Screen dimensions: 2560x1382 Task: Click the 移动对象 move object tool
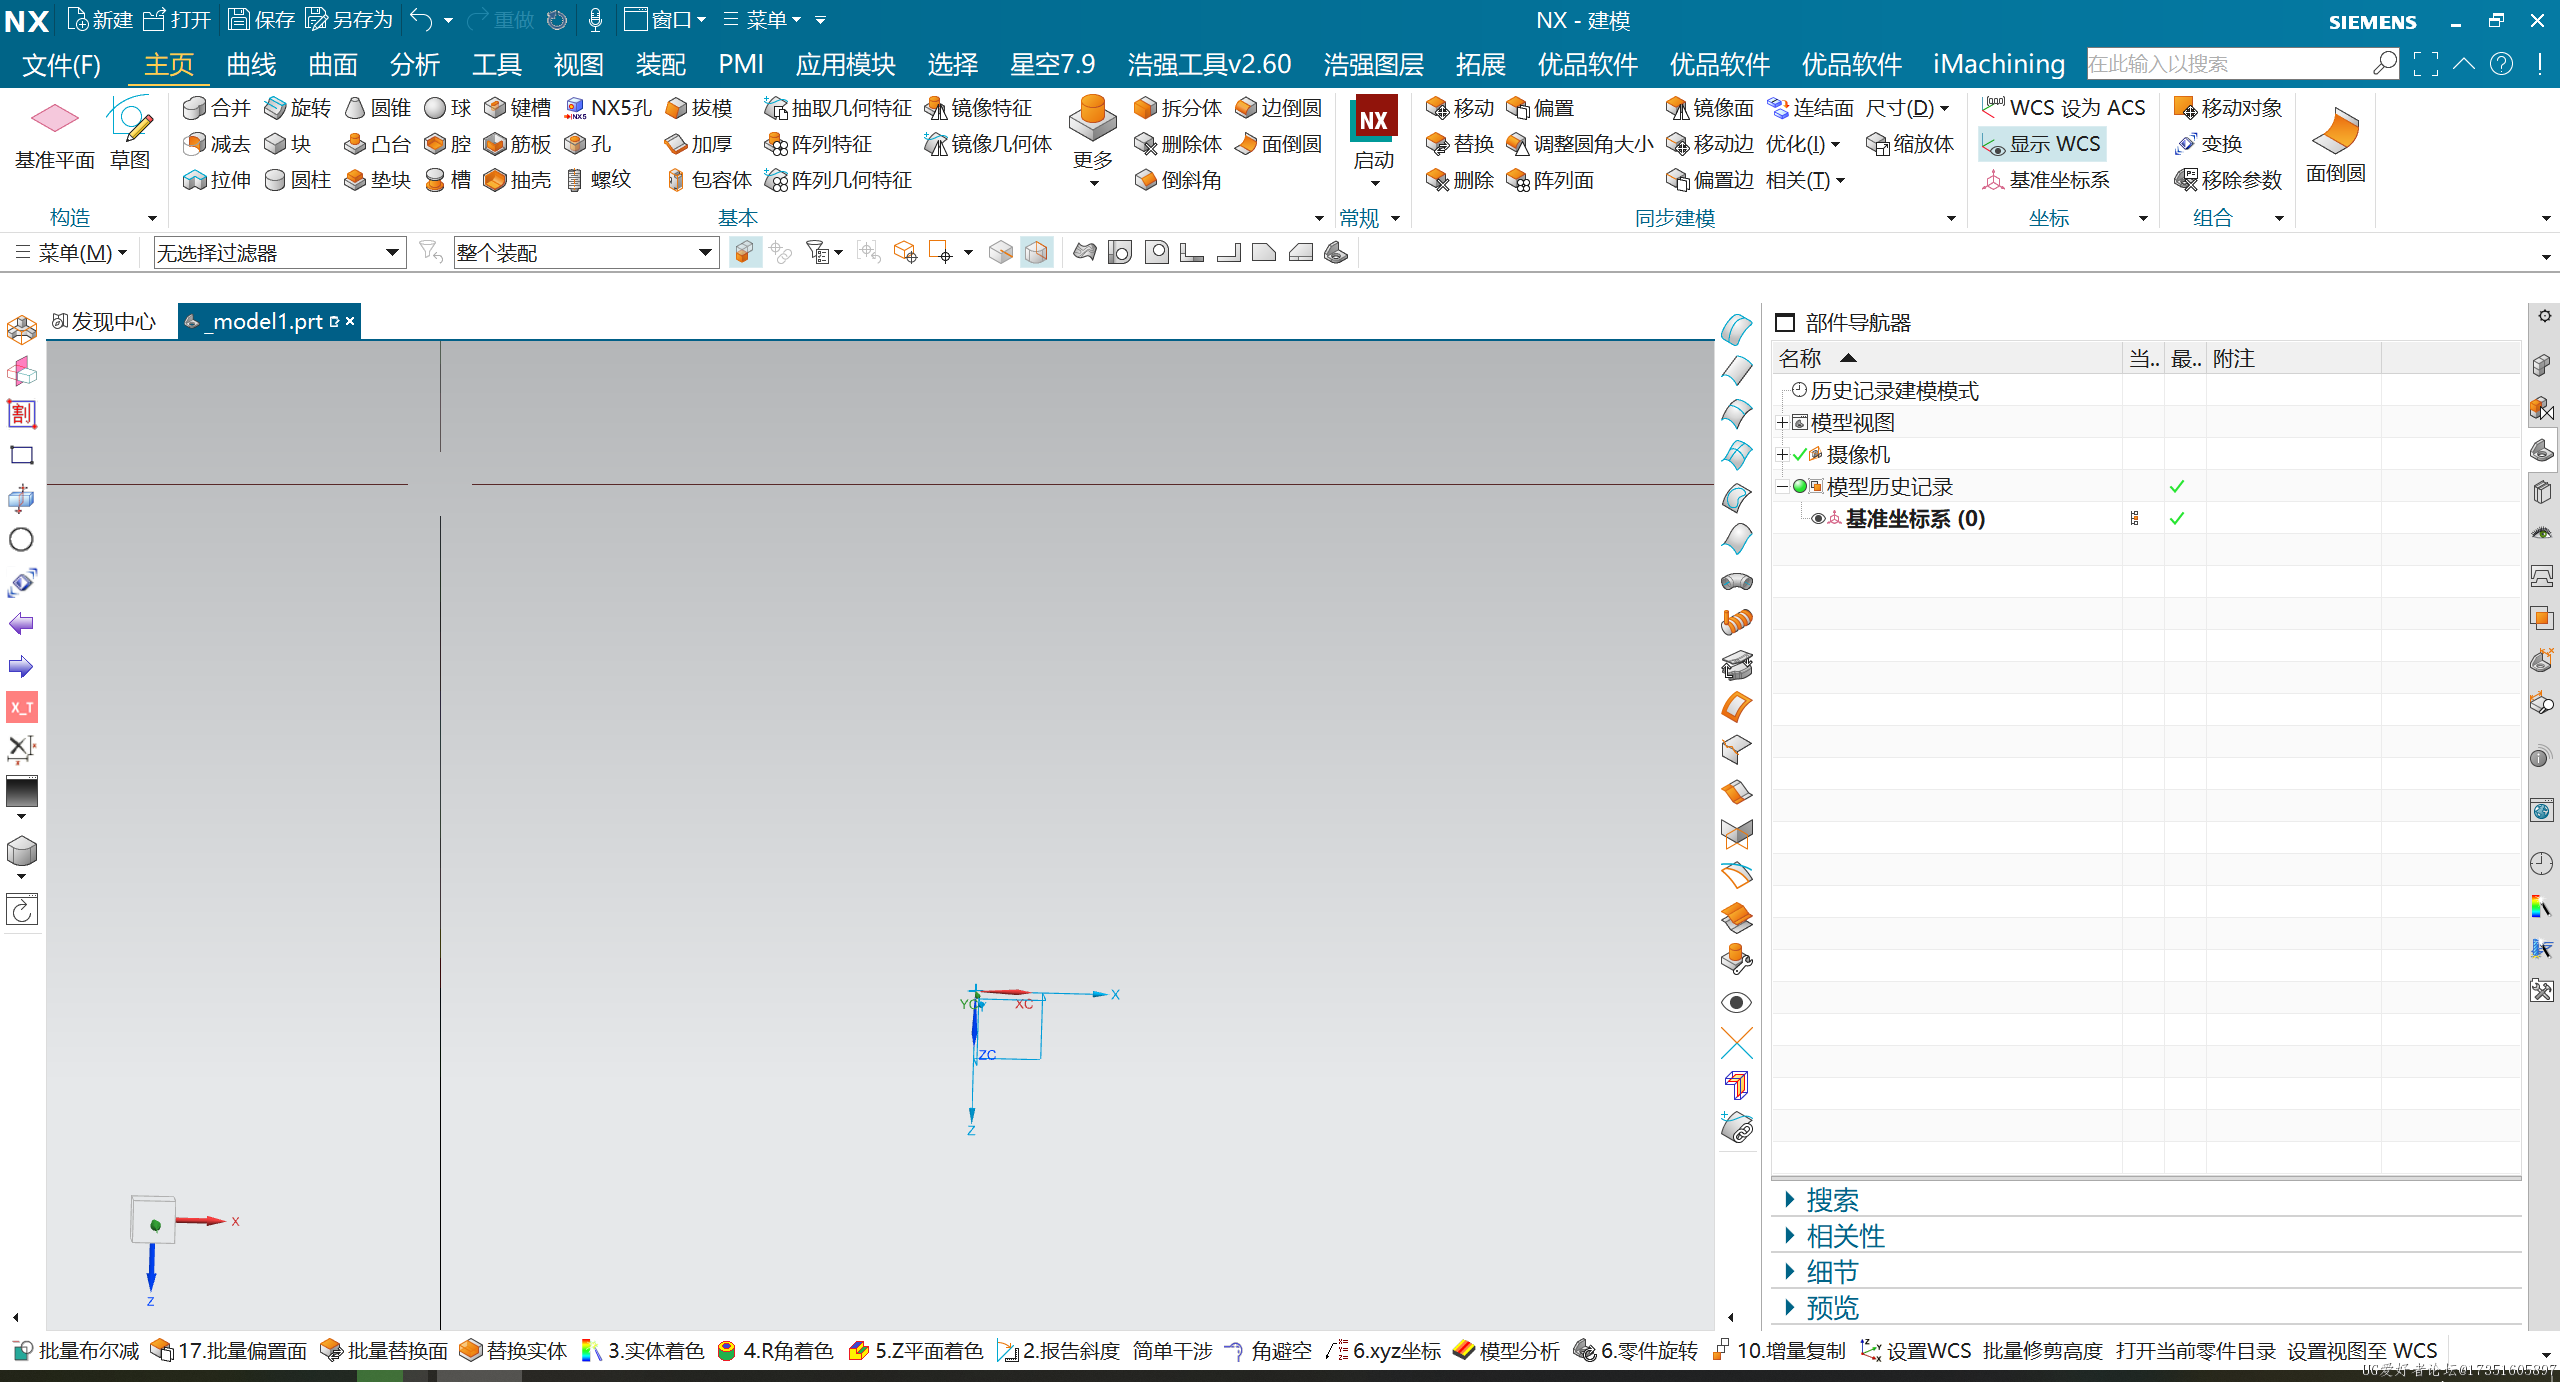[x=2228, y=108]
